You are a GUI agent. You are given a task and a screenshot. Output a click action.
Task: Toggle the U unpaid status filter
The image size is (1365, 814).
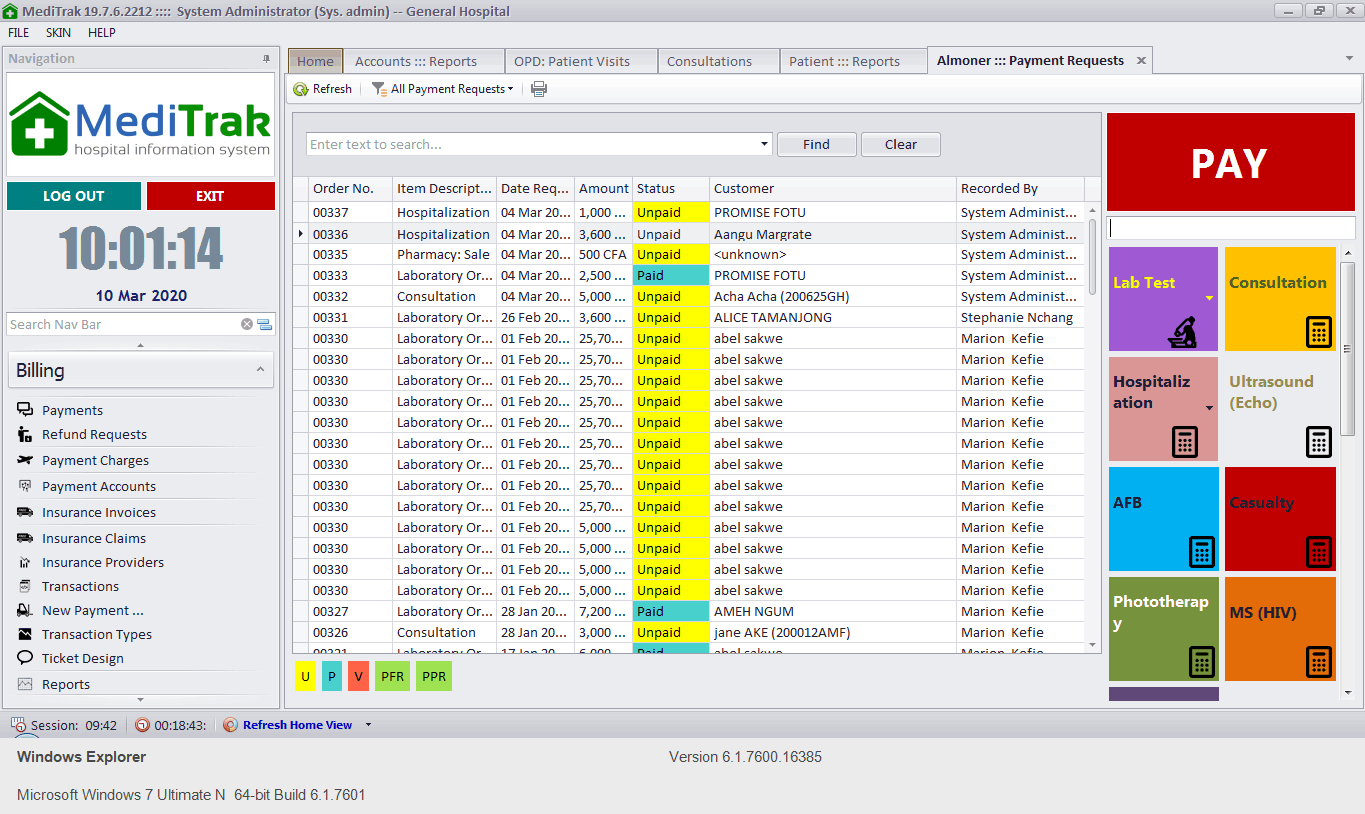tap(305, 677)
